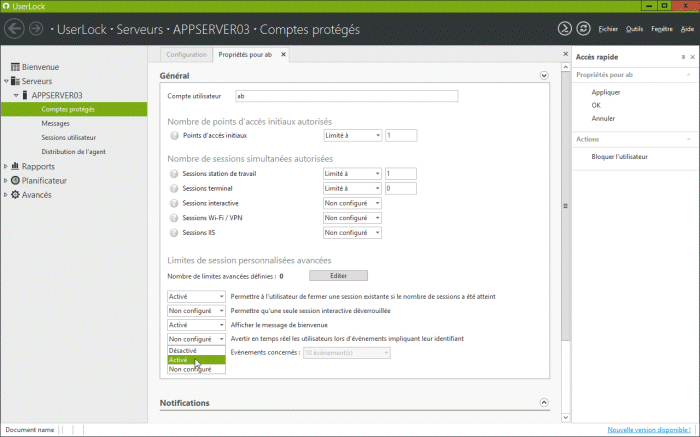Click Appliquer in Accès rapide
The image size is (700, 437).
[x=606, y=92]
